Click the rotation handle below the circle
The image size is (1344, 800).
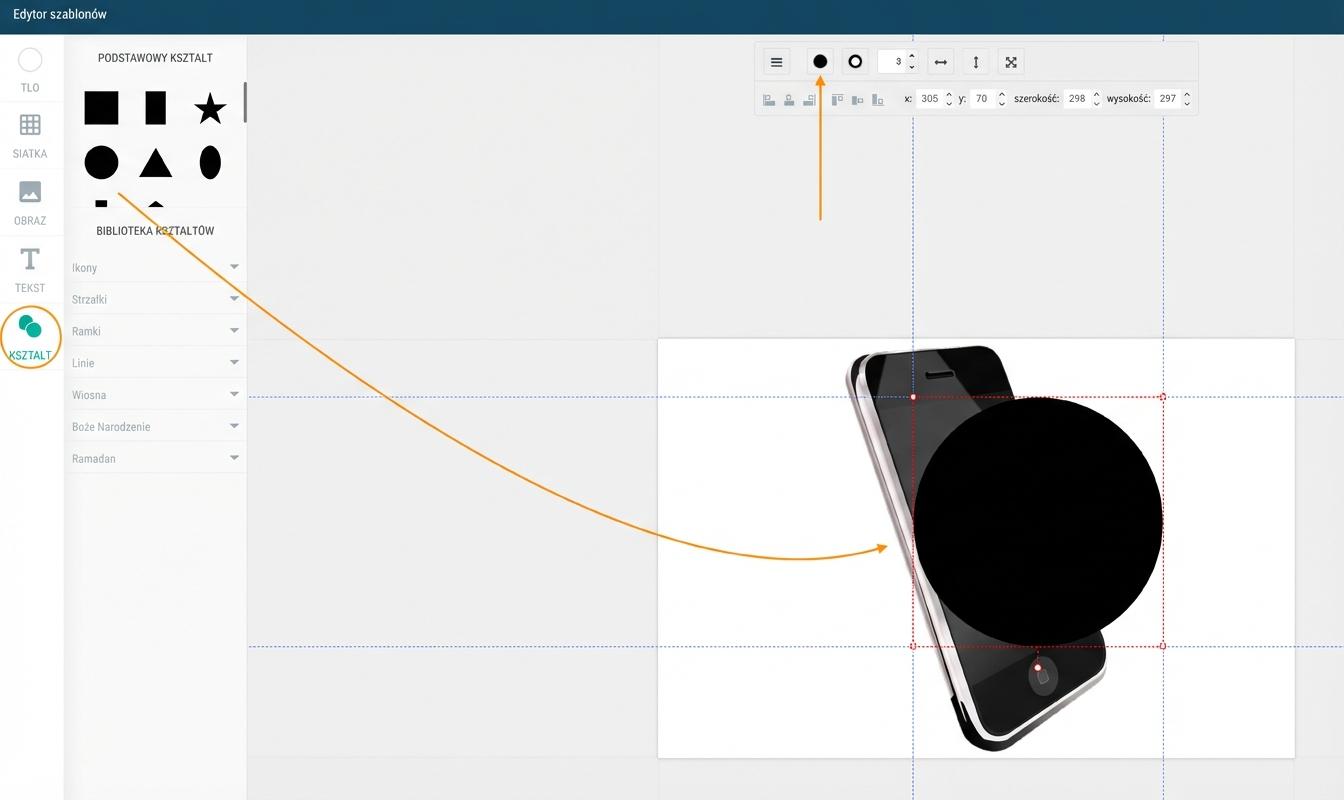(x=1038, y=667)
